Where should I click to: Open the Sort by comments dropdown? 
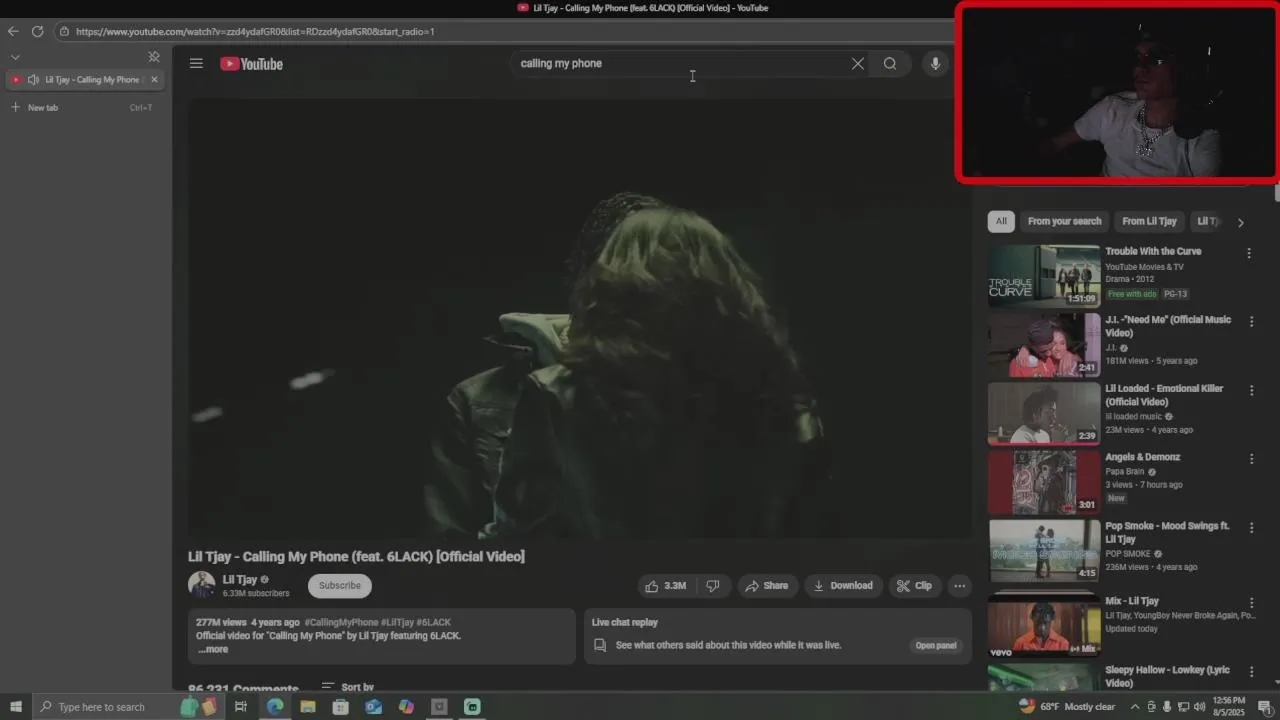coord(347,687)
